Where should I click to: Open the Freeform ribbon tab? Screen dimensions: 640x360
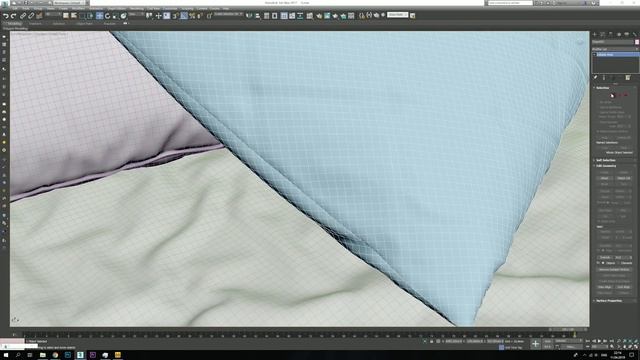(x=35, y=24)
